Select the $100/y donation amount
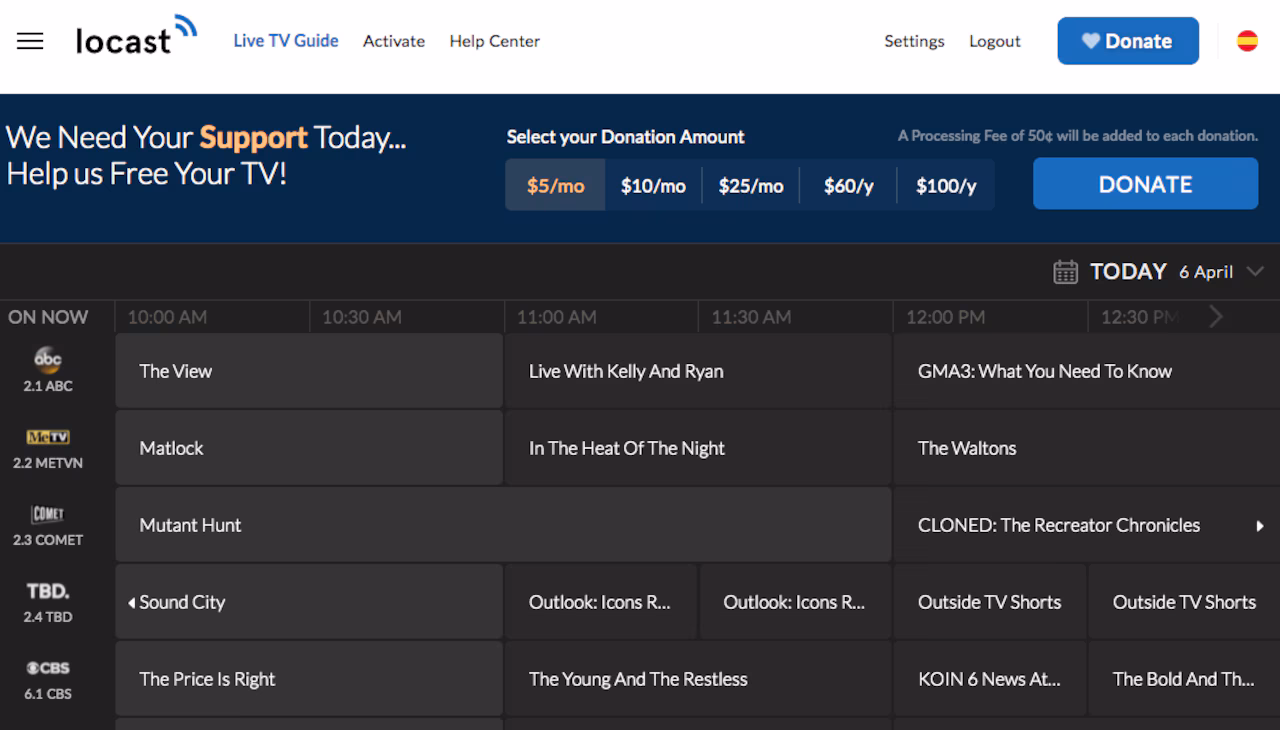1280x730 pixels. (945, 184)
